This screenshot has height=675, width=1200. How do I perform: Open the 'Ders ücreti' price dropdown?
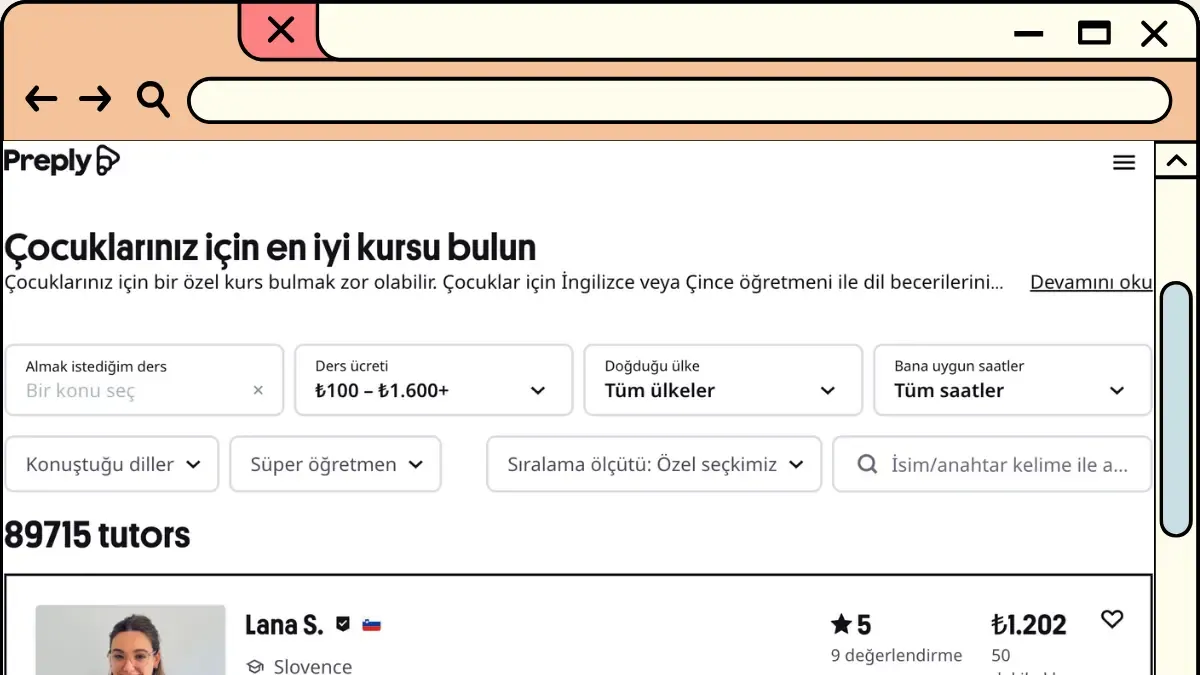click(x=434, y=380)
